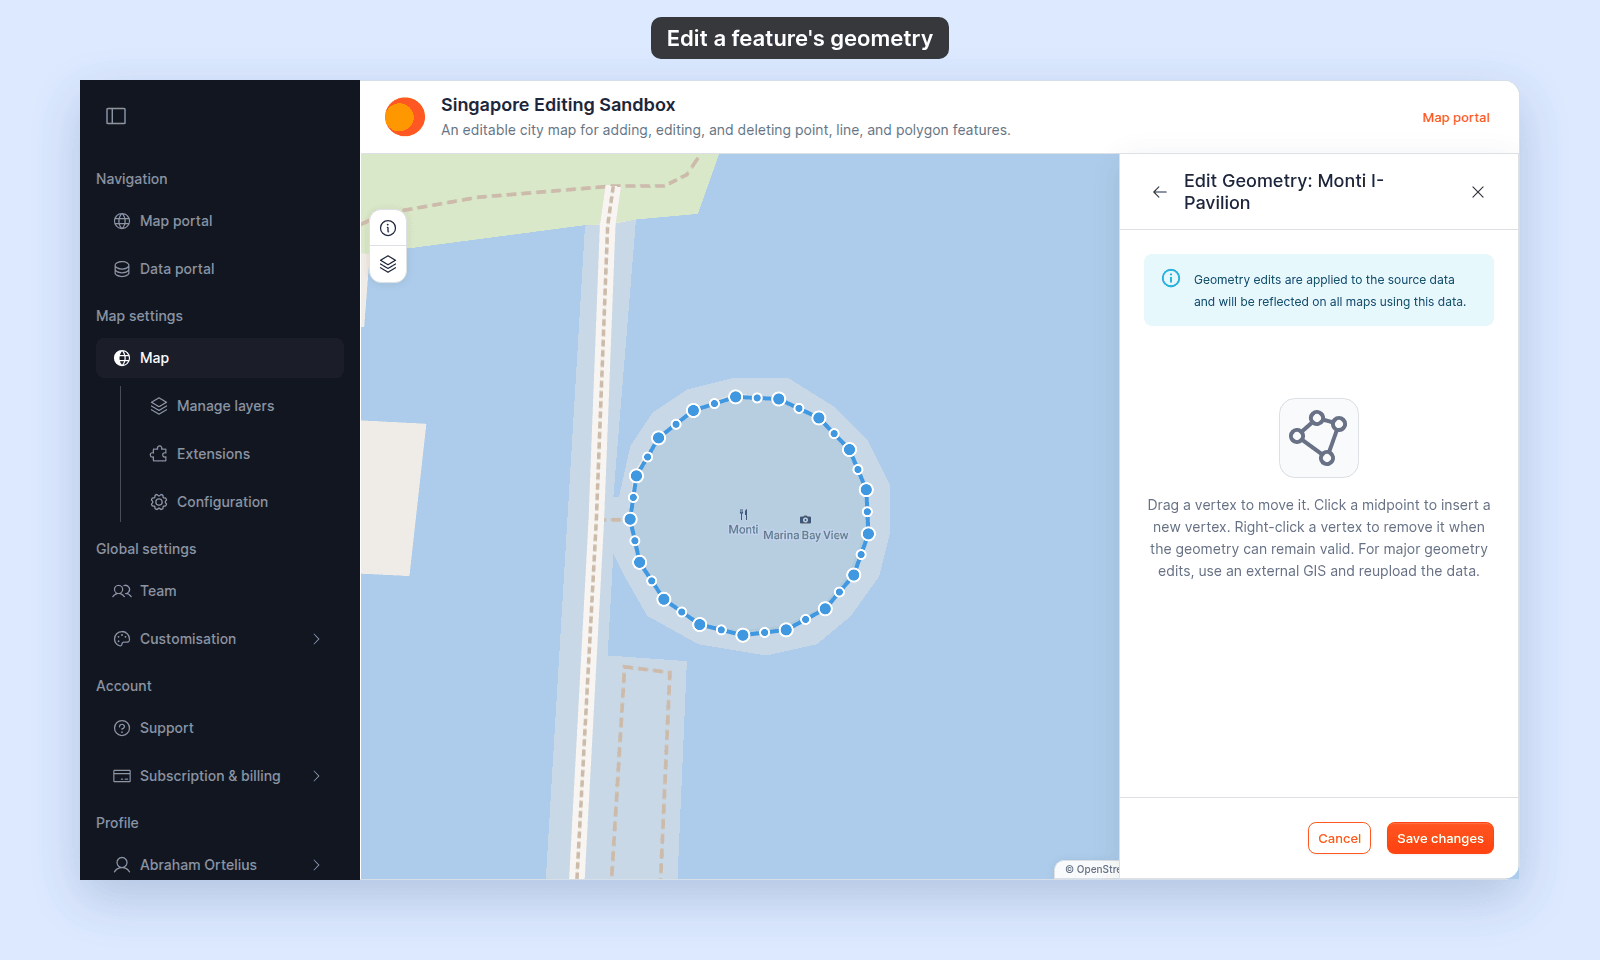The width and height of the screenshot is (1600, 960).
Task: Collapse the sidebar panel icon
Action: point(116,116)
